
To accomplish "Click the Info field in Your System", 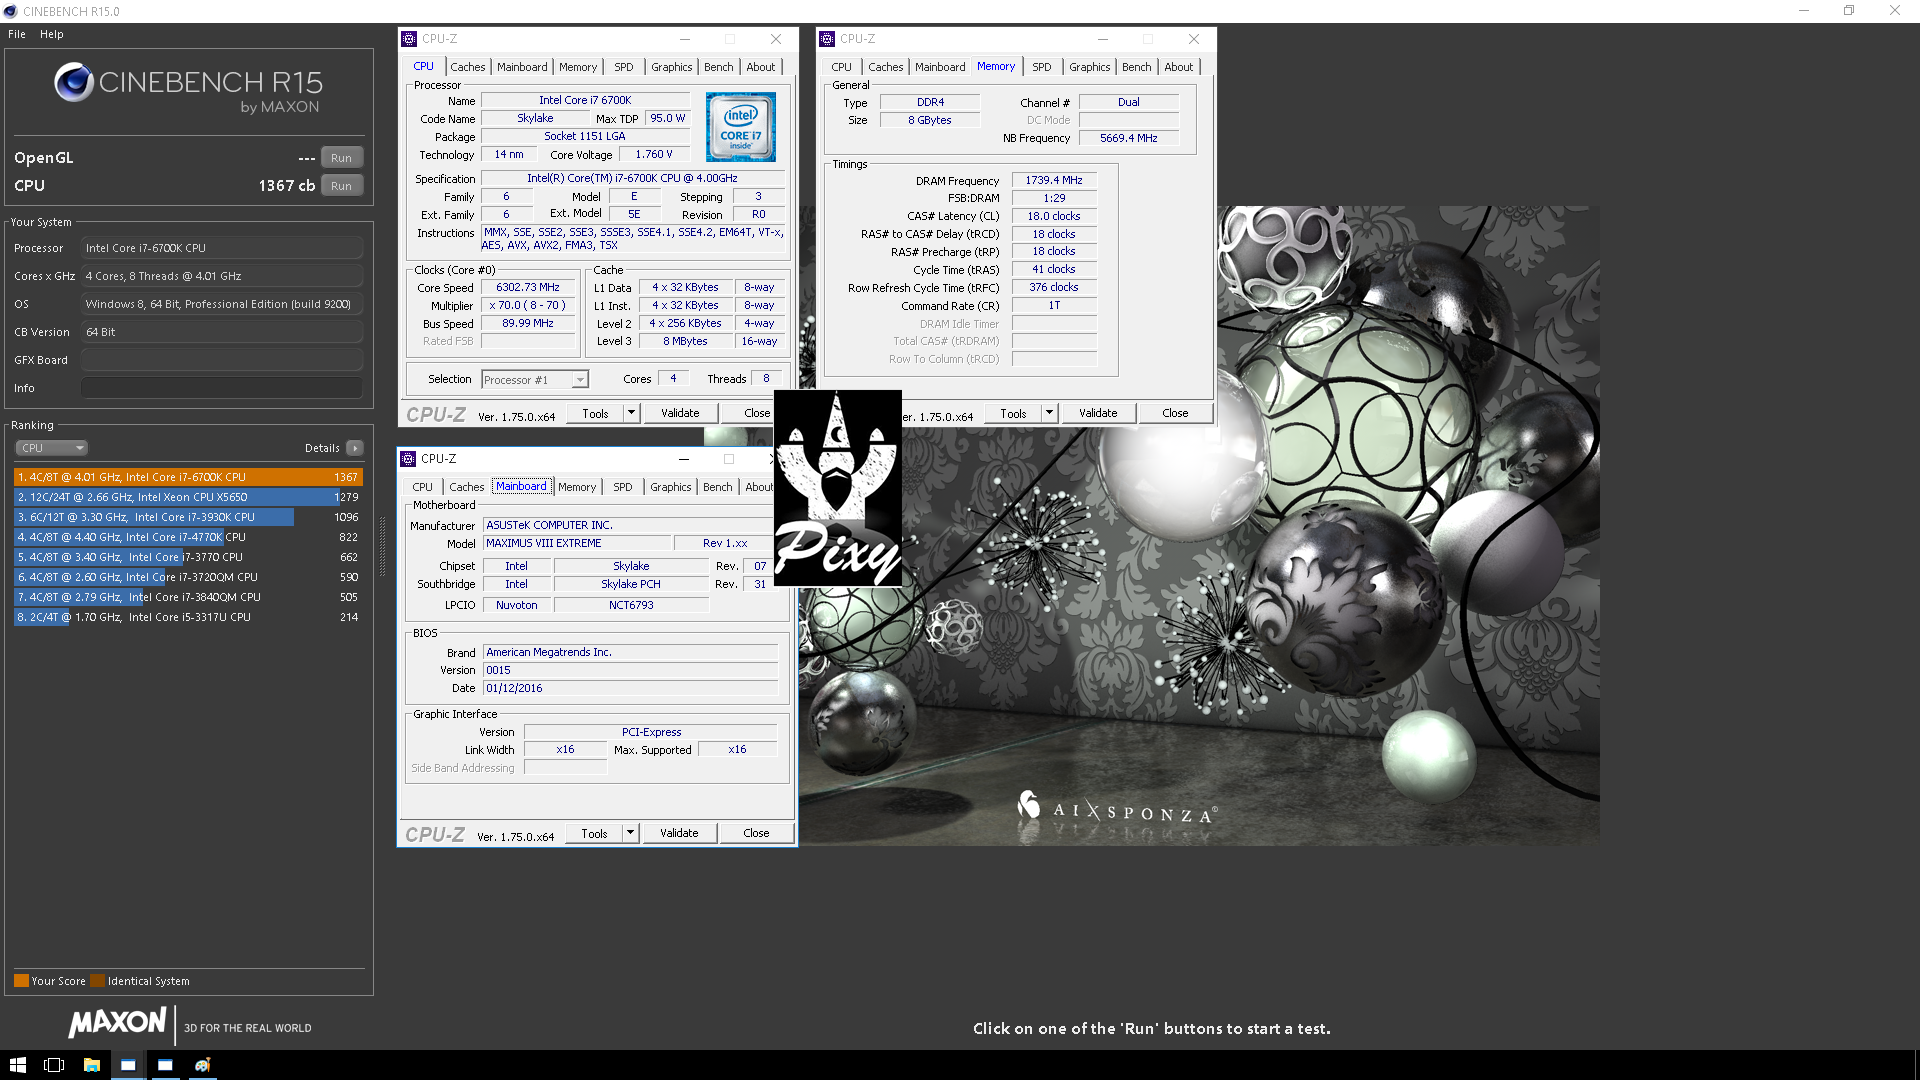I will point(222,388).
